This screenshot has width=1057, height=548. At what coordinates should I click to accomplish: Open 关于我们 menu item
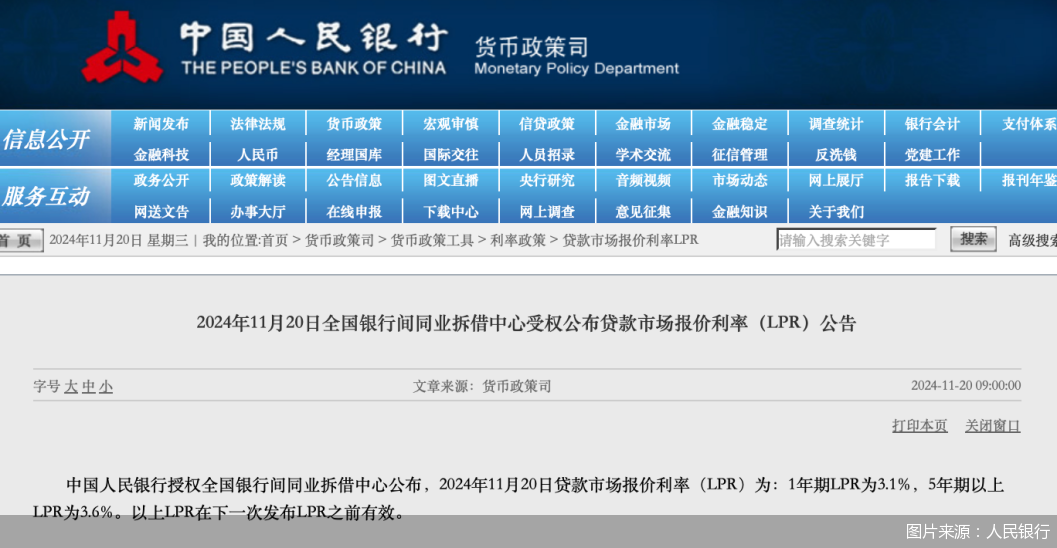point(836,212)
